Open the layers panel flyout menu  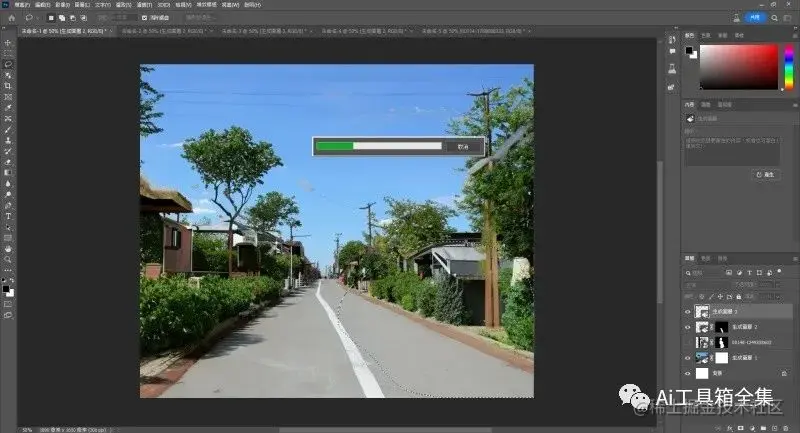click(794, 259)
